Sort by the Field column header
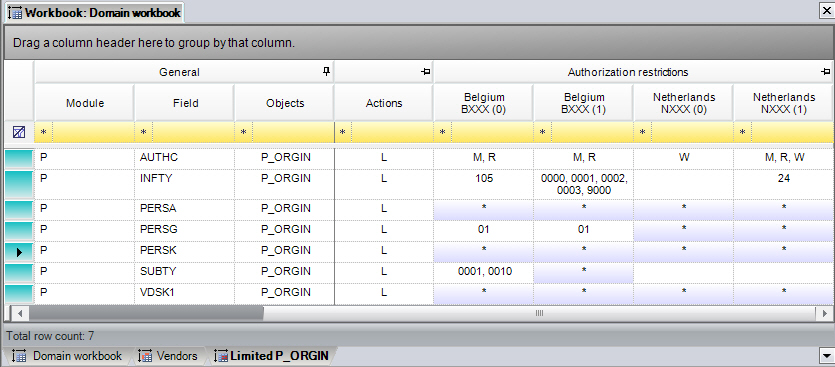This screenshot has width=835, height=367. coord(185,103)
